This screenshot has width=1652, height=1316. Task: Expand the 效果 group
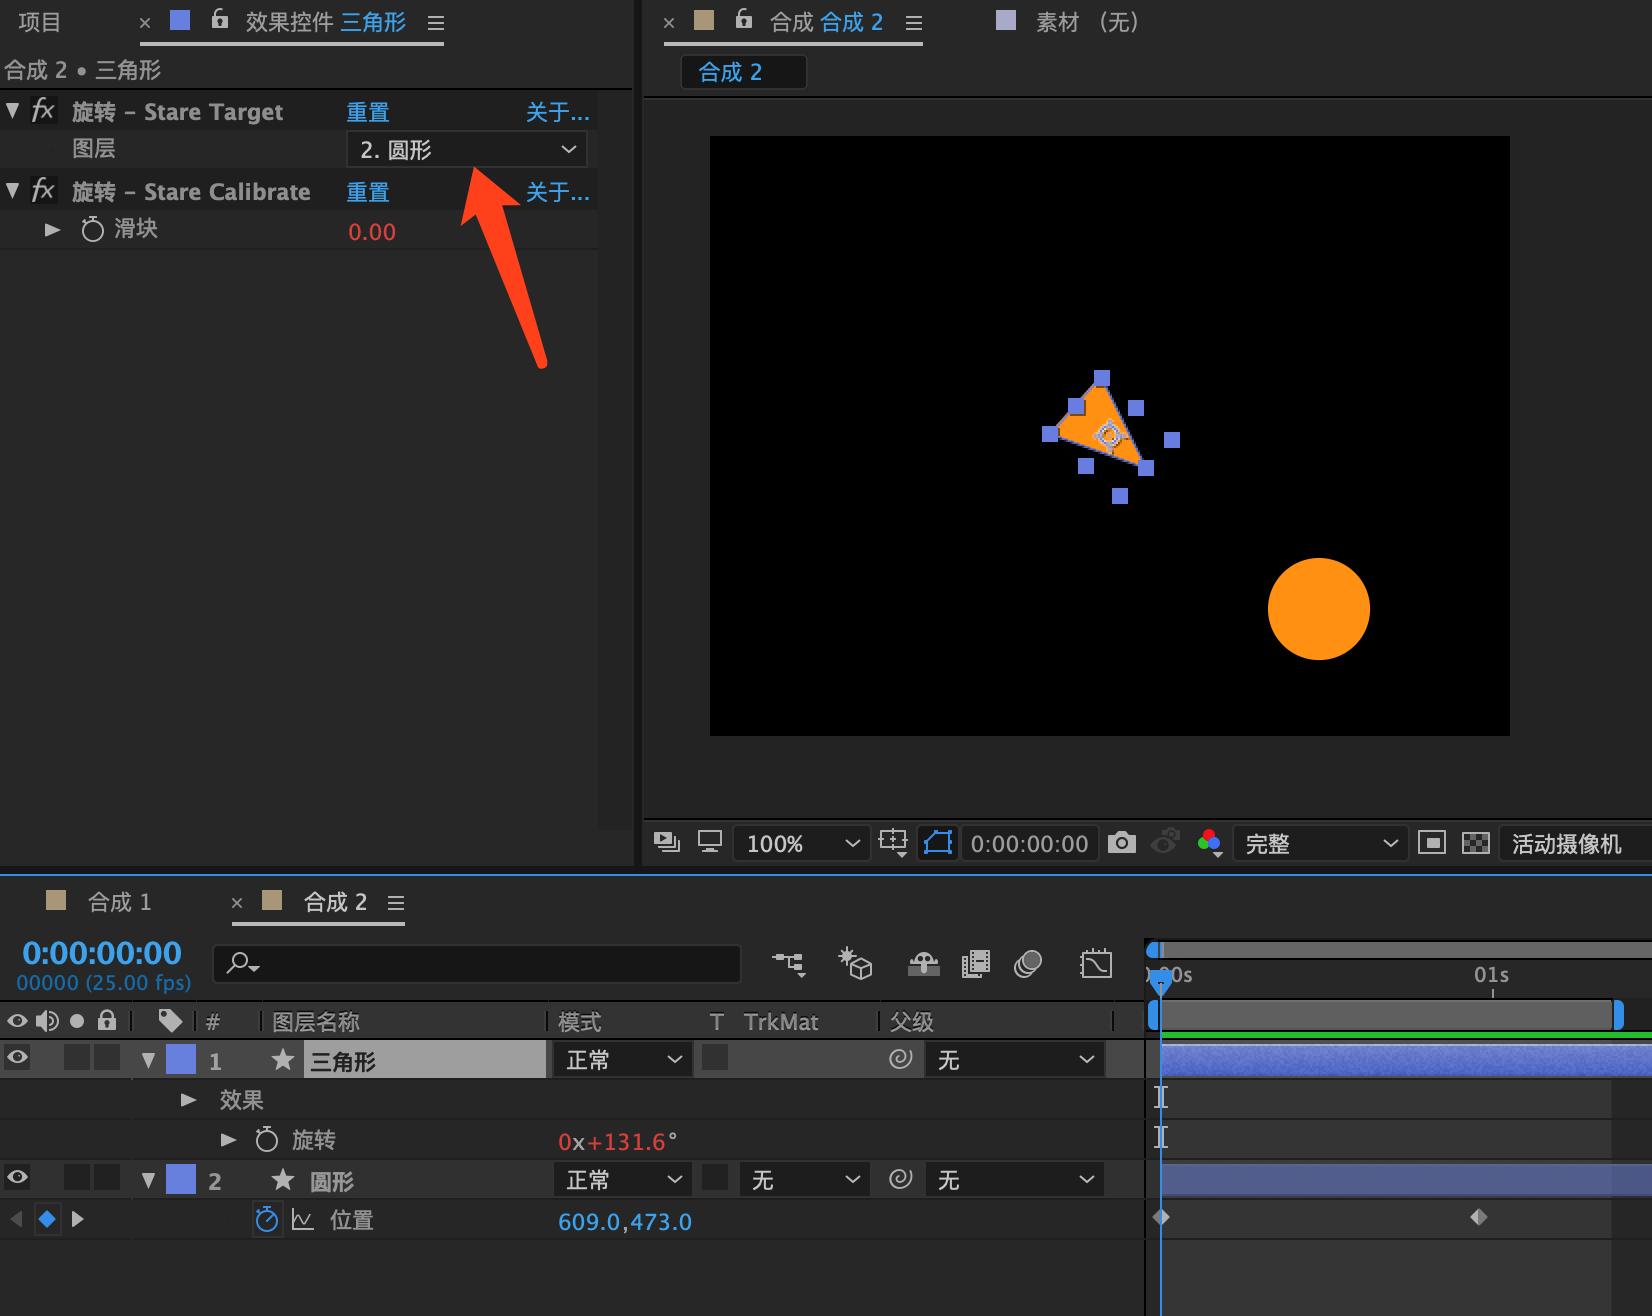click(188, 1100)
